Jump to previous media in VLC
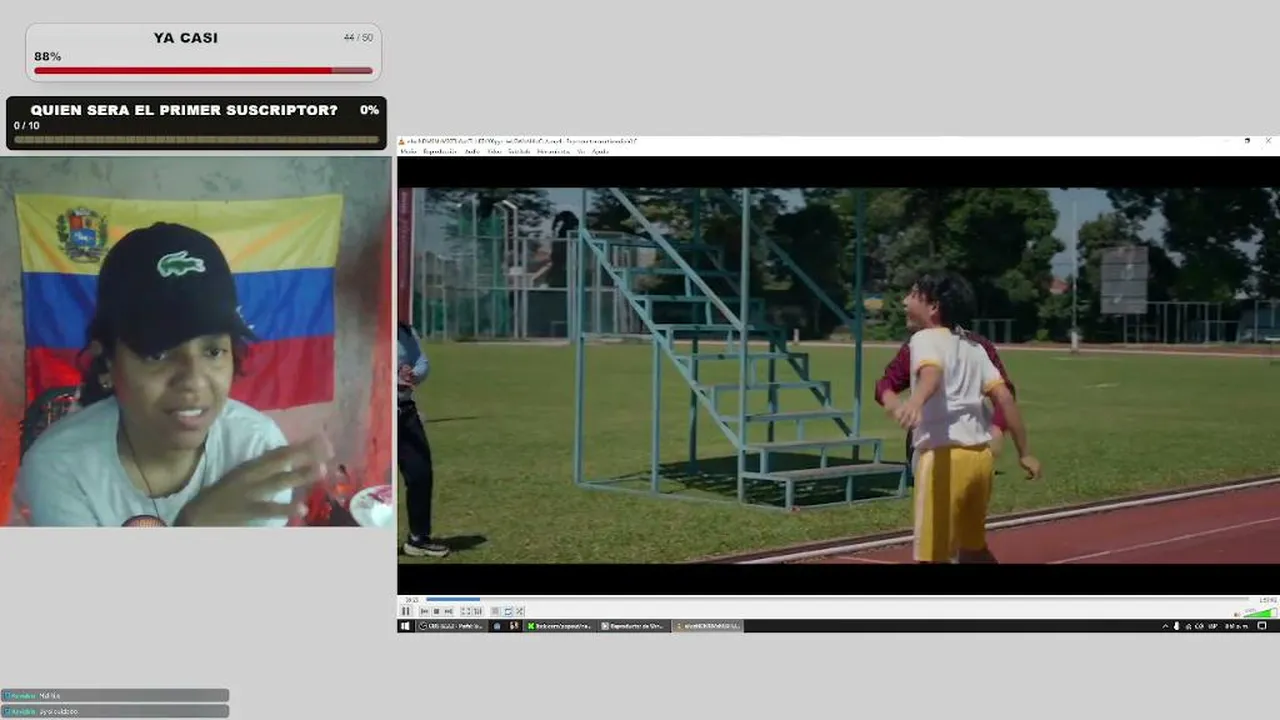 pos(425,611)
